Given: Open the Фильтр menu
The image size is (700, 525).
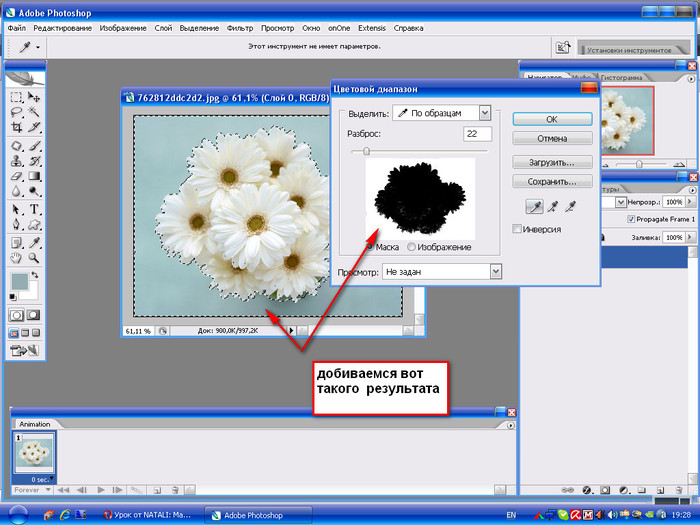Looking at the screenshot, I should tap(240, 28).
